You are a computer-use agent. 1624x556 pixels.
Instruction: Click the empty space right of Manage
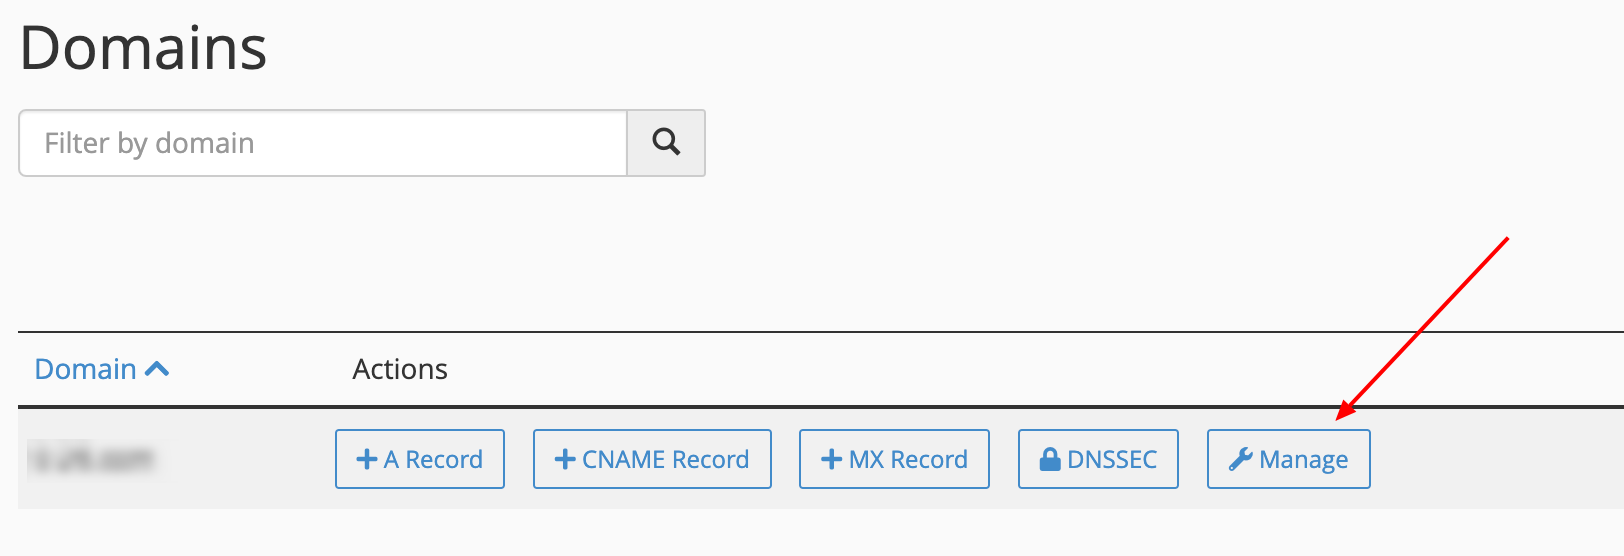1495,459
